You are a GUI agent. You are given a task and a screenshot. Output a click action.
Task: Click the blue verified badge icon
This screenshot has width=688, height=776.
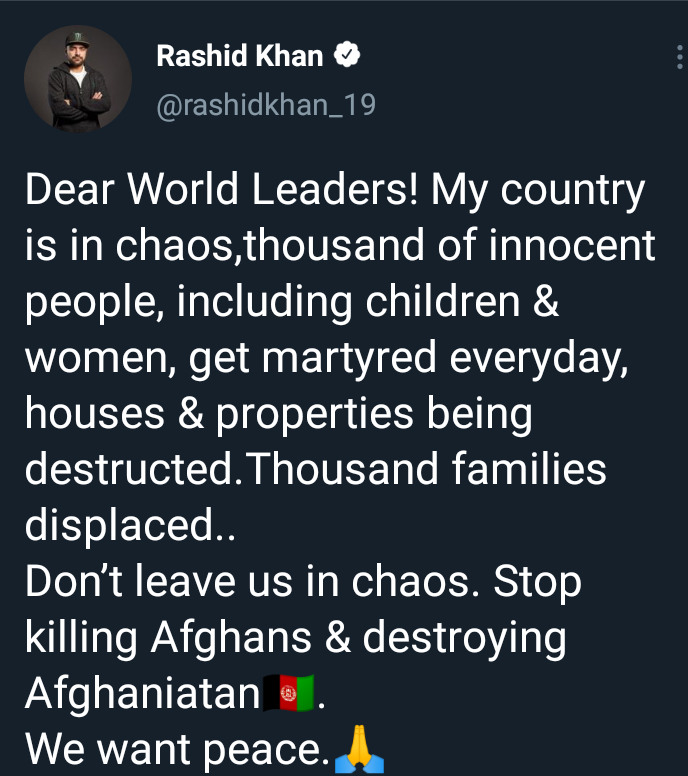pos(347,54)
